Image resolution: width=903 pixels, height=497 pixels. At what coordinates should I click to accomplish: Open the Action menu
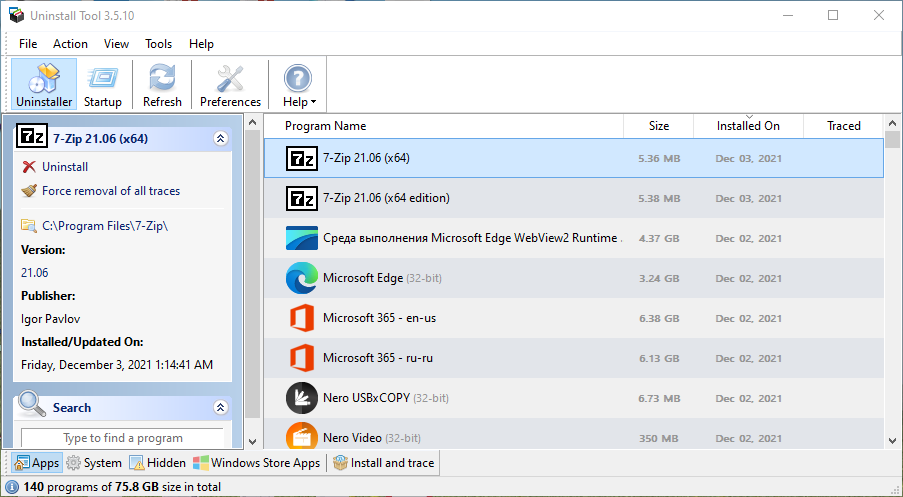pos(70,44)
